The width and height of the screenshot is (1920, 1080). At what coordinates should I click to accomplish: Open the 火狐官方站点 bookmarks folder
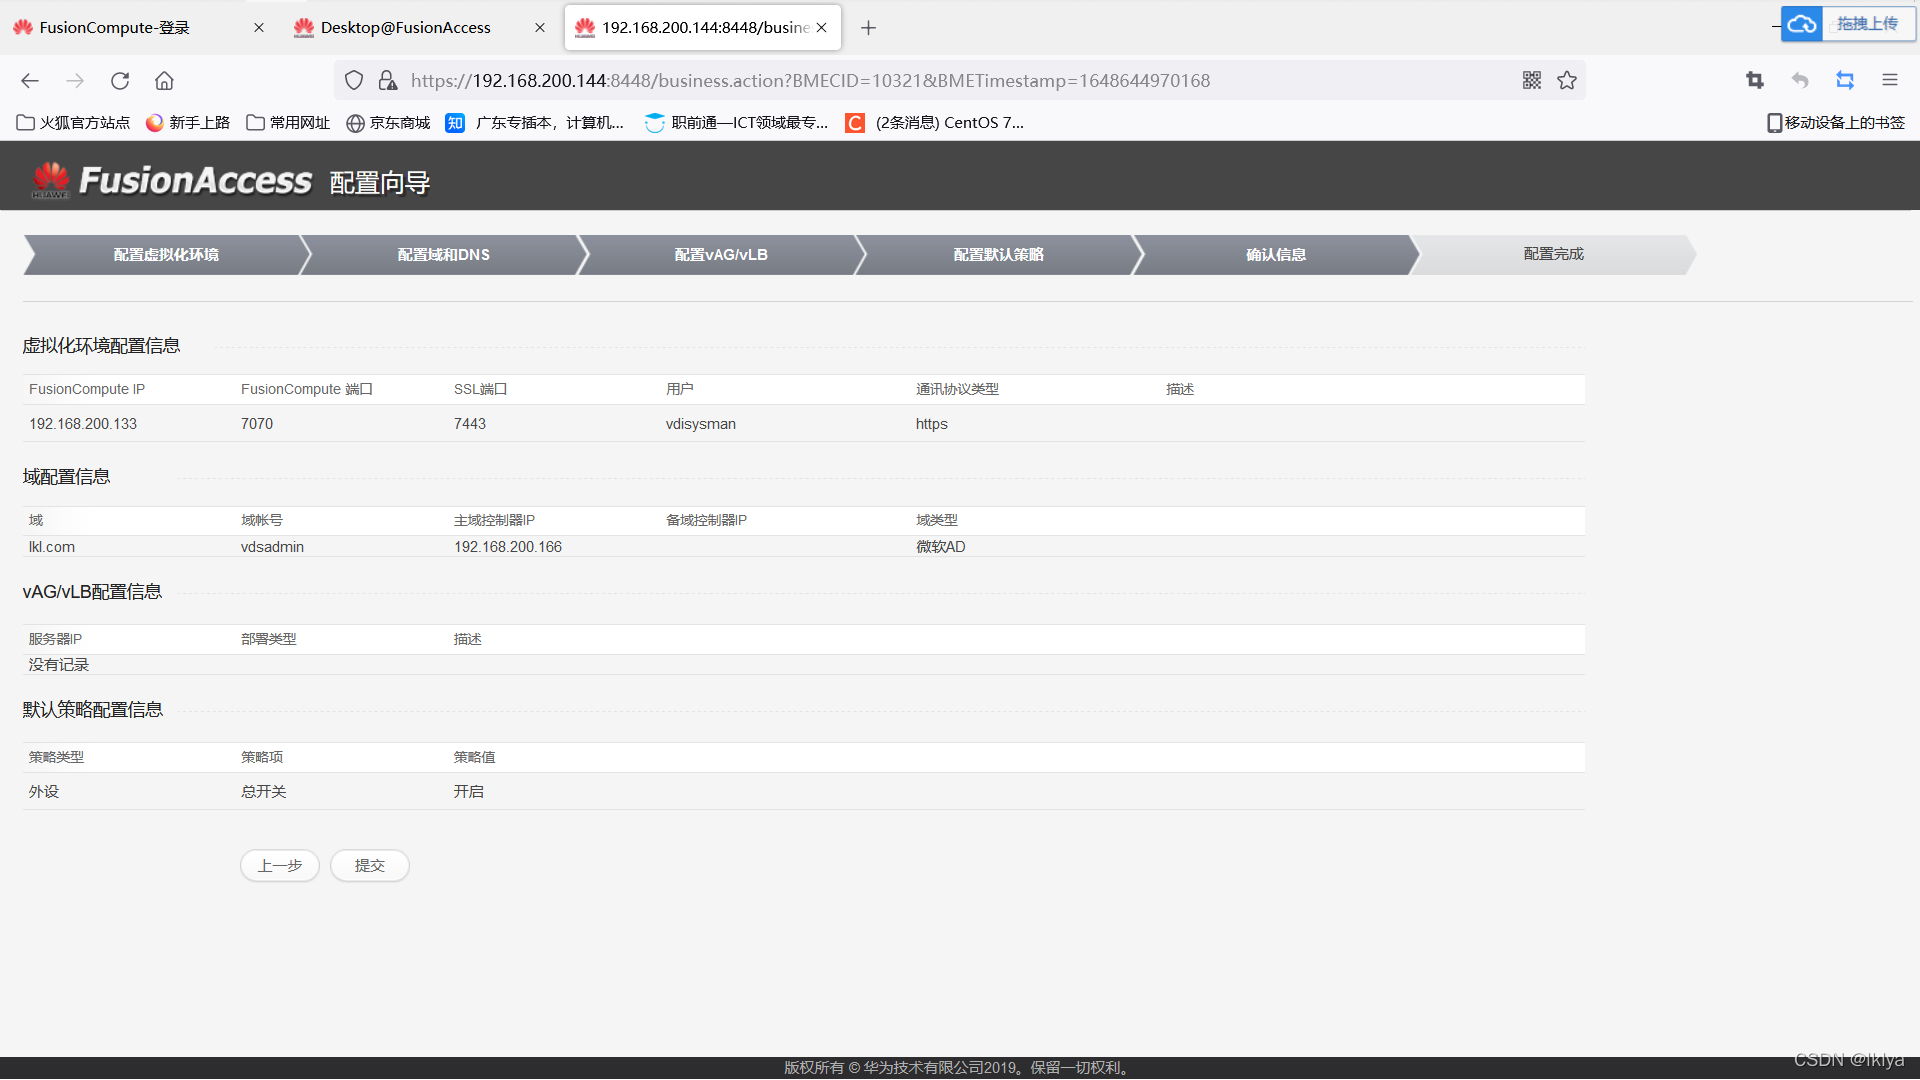(x=74, y=123)
